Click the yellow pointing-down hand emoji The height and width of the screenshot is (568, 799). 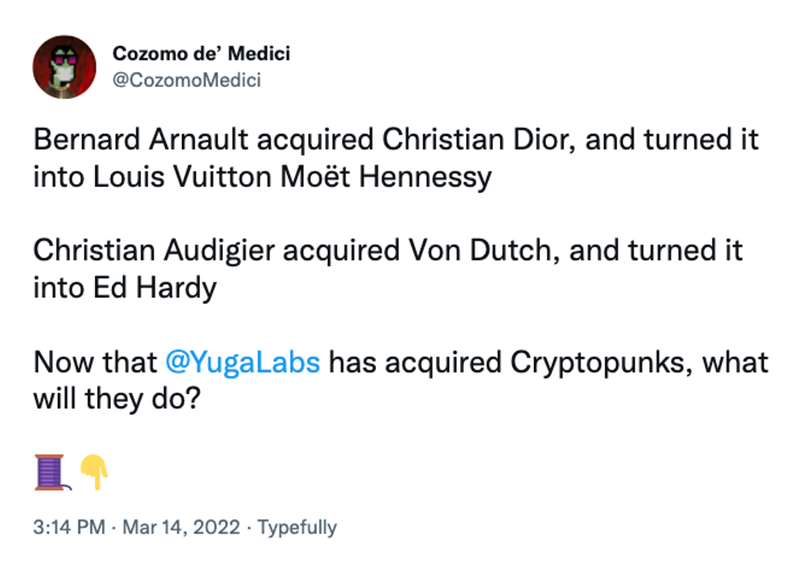click(x=95, y=472)
